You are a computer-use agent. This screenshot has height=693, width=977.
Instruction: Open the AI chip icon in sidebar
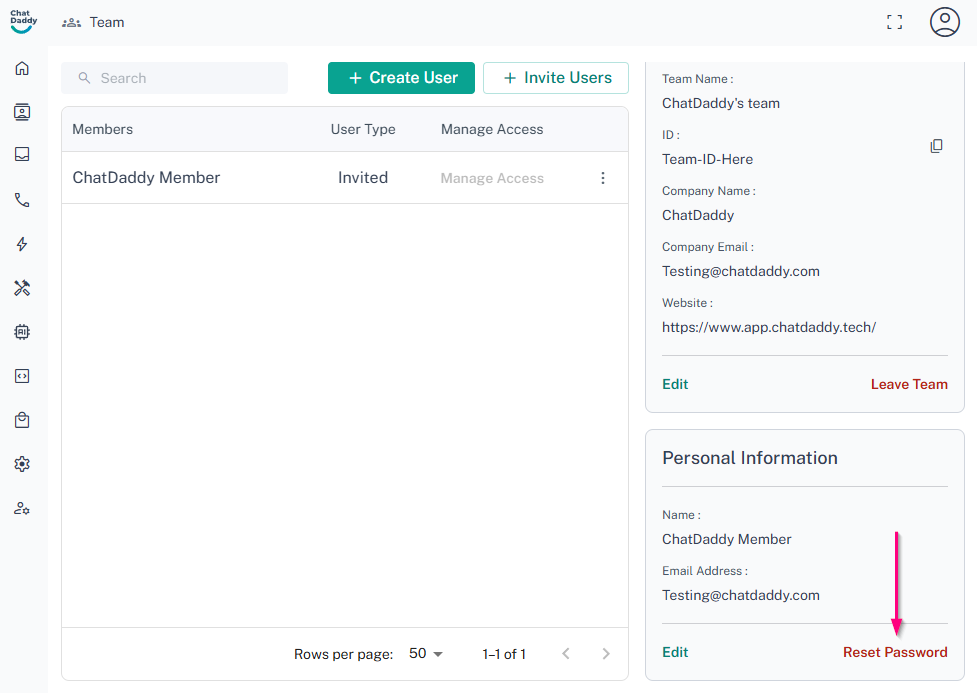(22, 332)
